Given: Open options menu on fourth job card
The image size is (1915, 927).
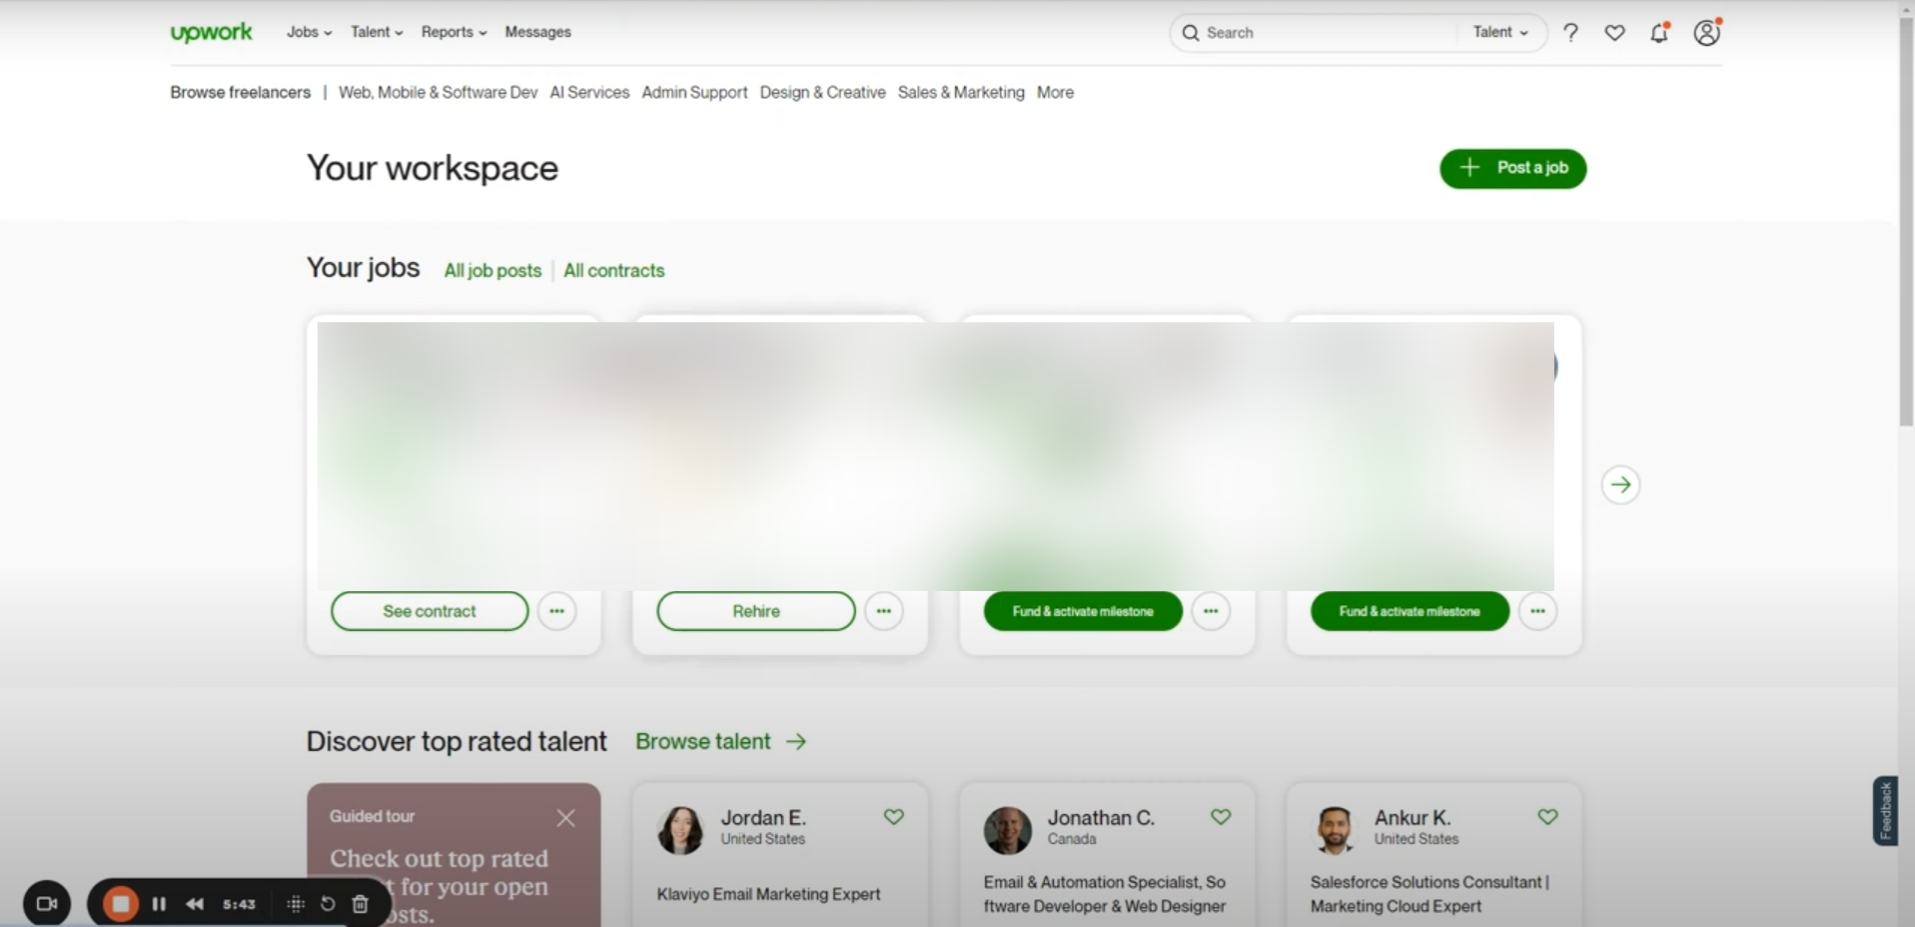Looking at the screenshot, I should click(x=1538, y=611).
